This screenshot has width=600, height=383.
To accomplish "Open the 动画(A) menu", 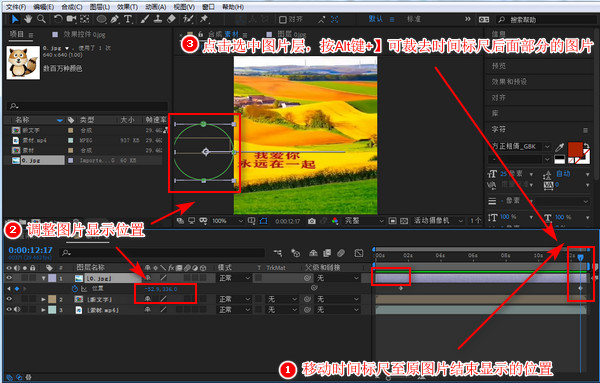I will pyautogui.click(x=156, y=7).
